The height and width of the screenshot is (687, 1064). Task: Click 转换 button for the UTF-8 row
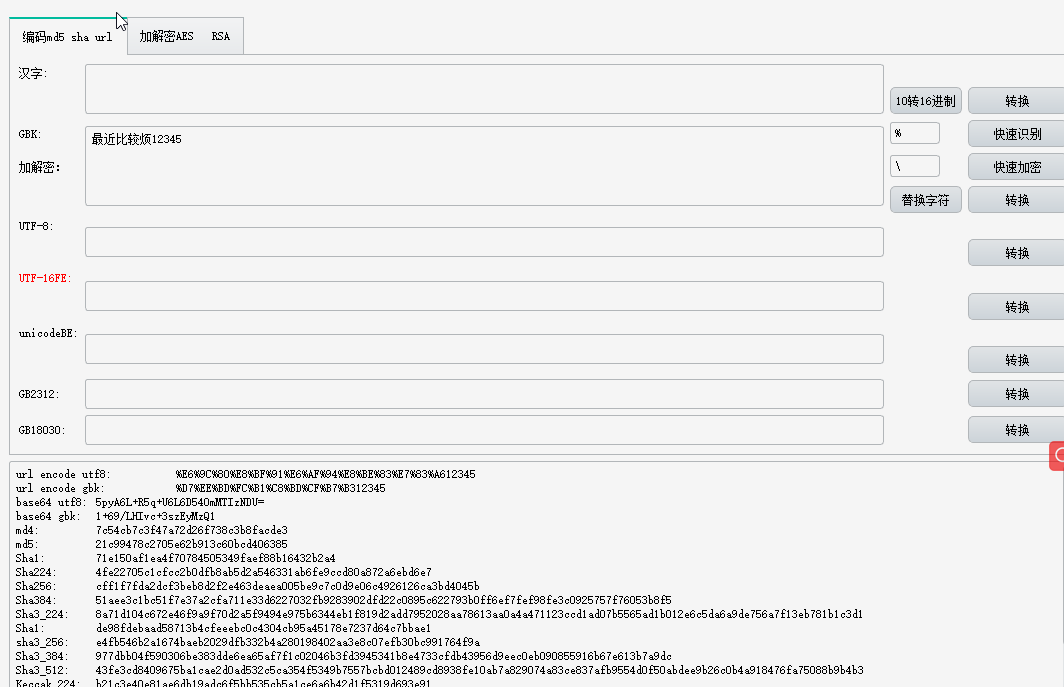(1016, 253)
